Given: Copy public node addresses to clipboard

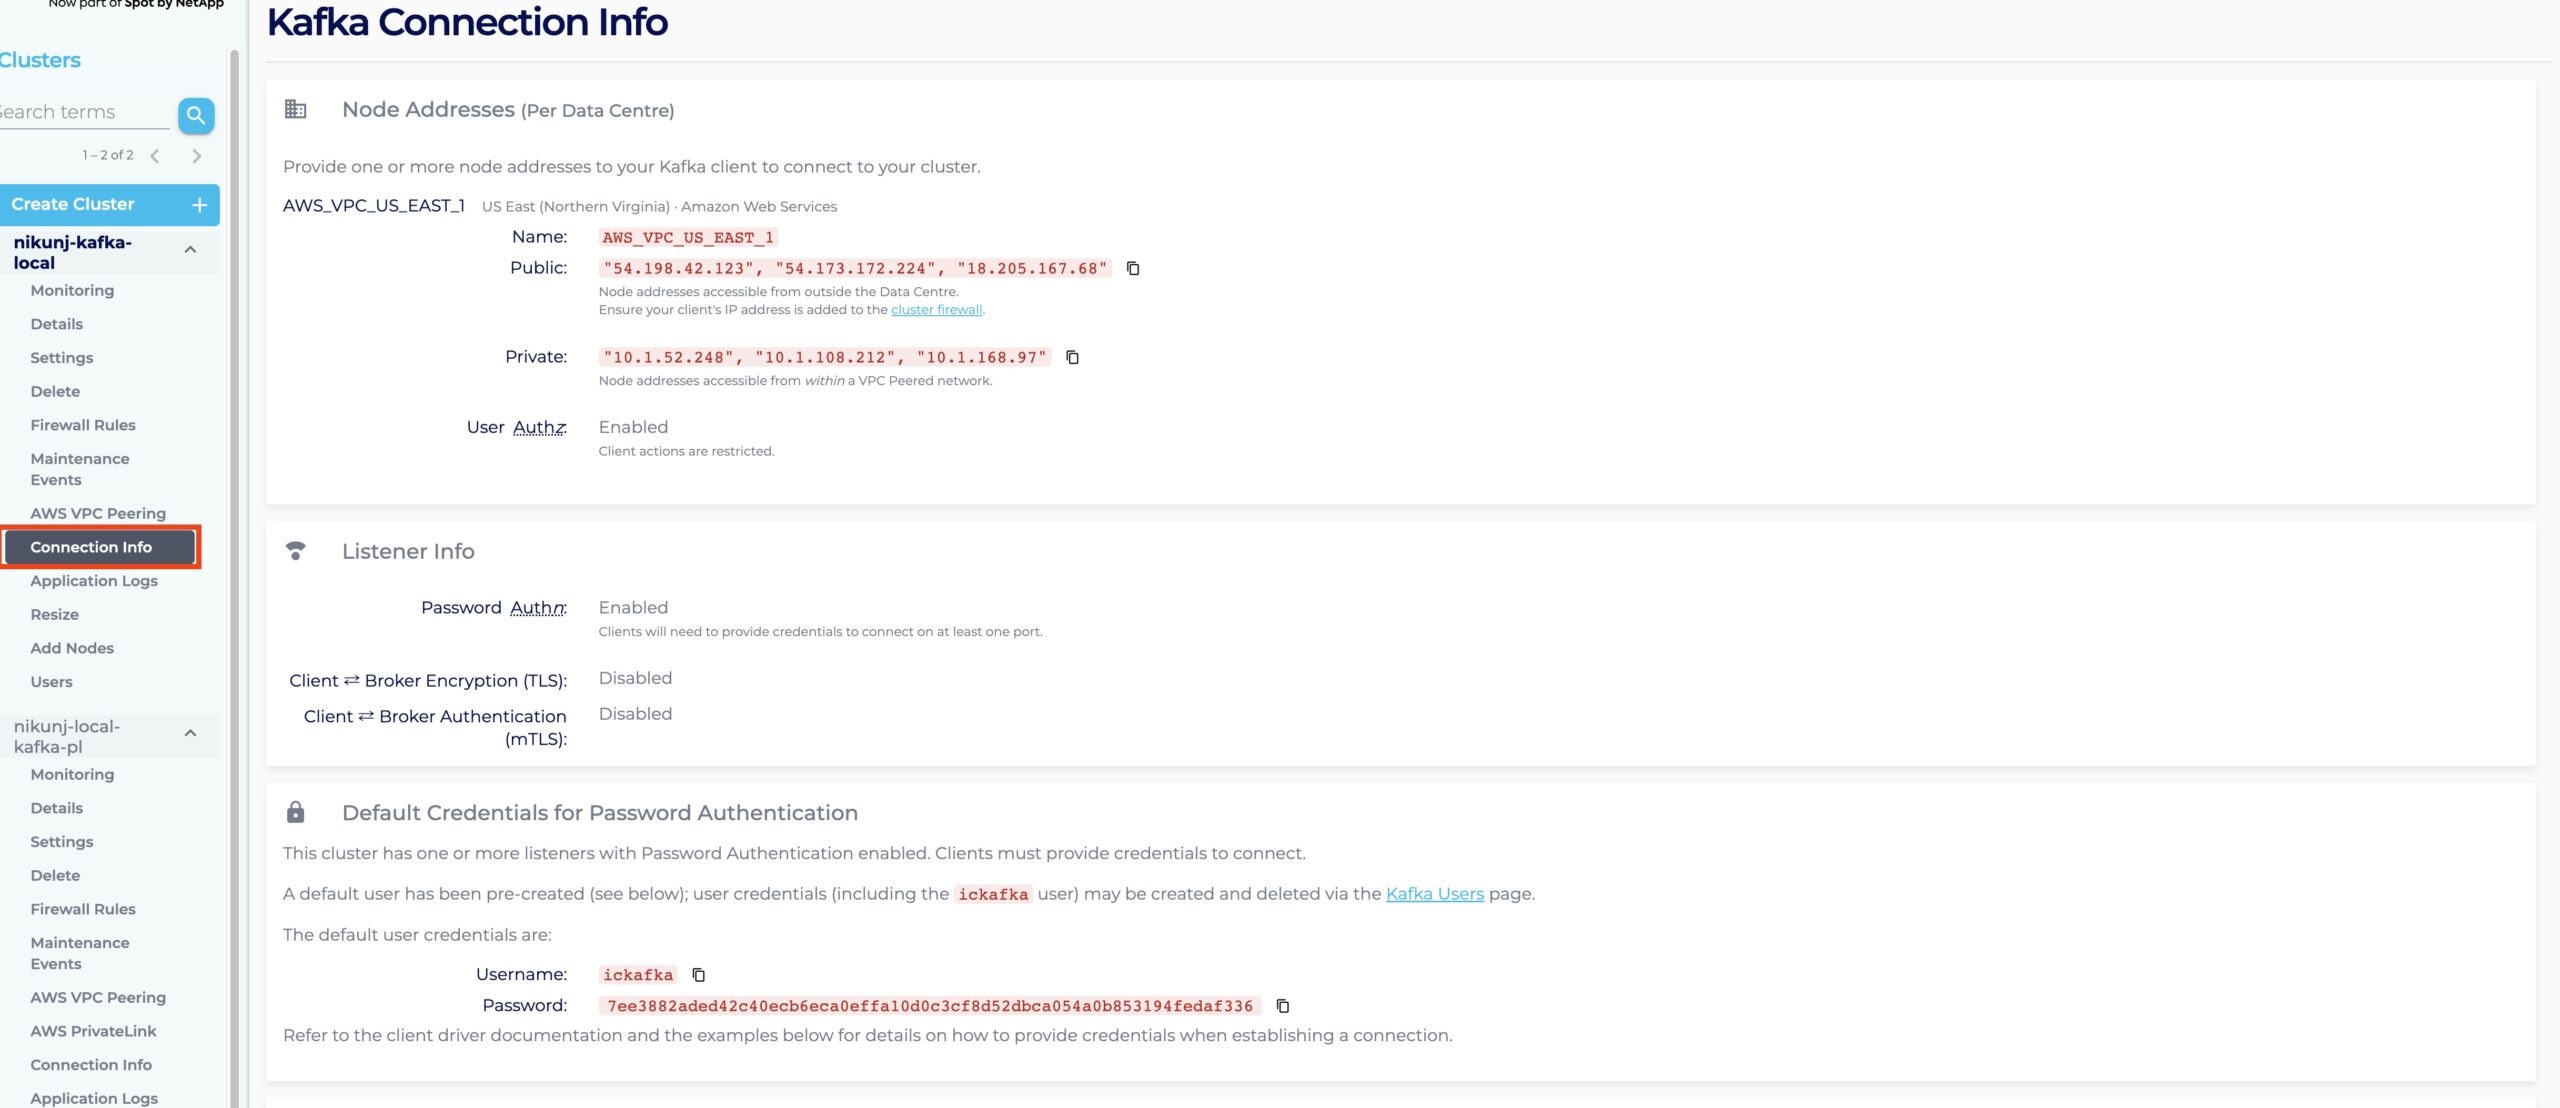Looking at the screenshot, I should (1133, 268).
